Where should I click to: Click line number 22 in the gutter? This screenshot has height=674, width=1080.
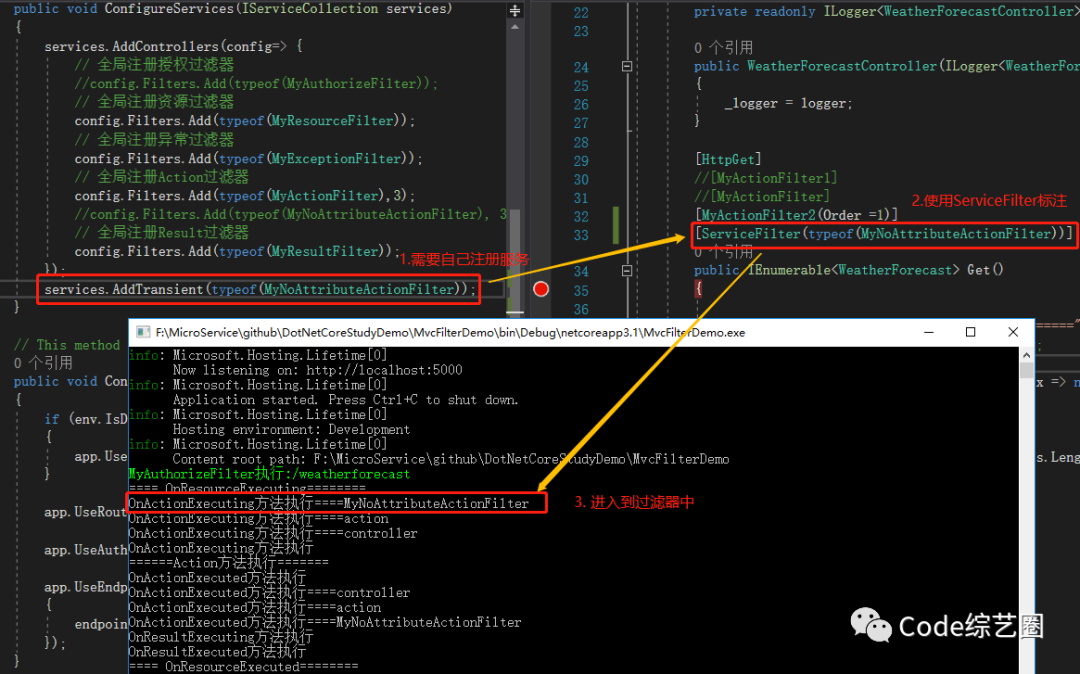581,12
